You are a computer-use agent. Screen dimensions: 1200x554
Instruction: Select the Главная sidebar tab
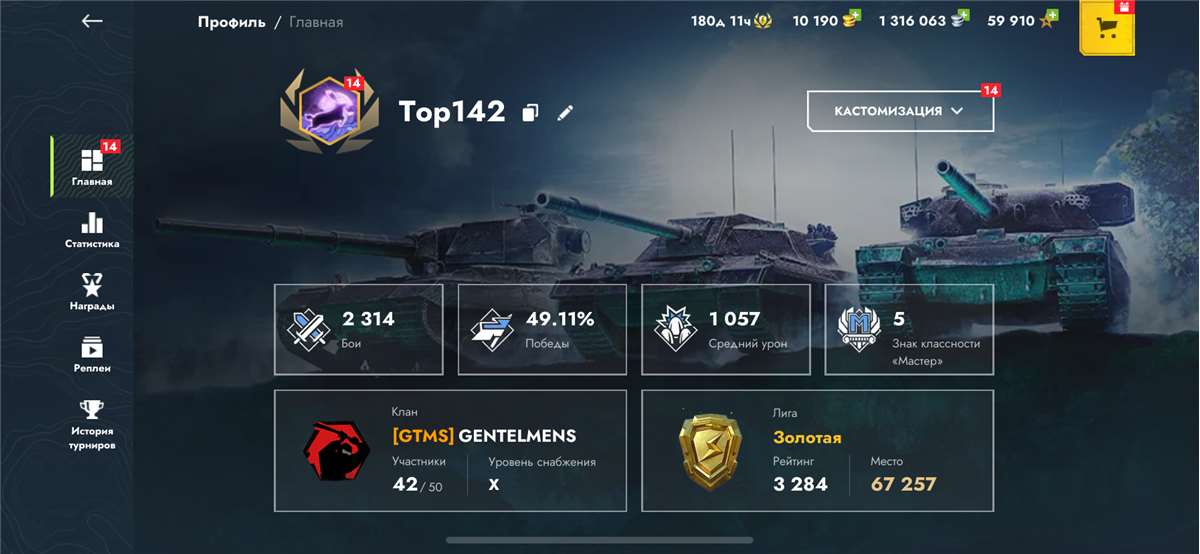92,167
